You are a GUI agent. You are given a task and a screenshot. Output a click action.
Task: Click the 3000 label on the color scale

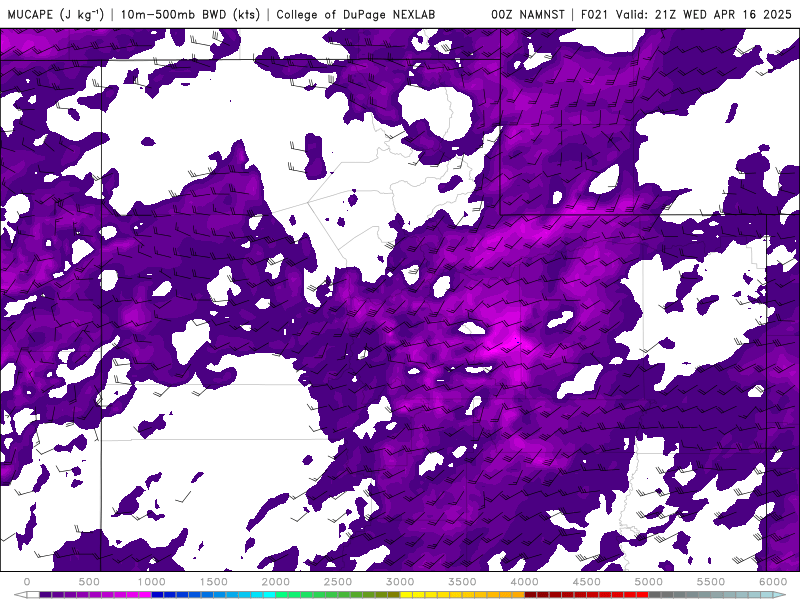(400, 582)
